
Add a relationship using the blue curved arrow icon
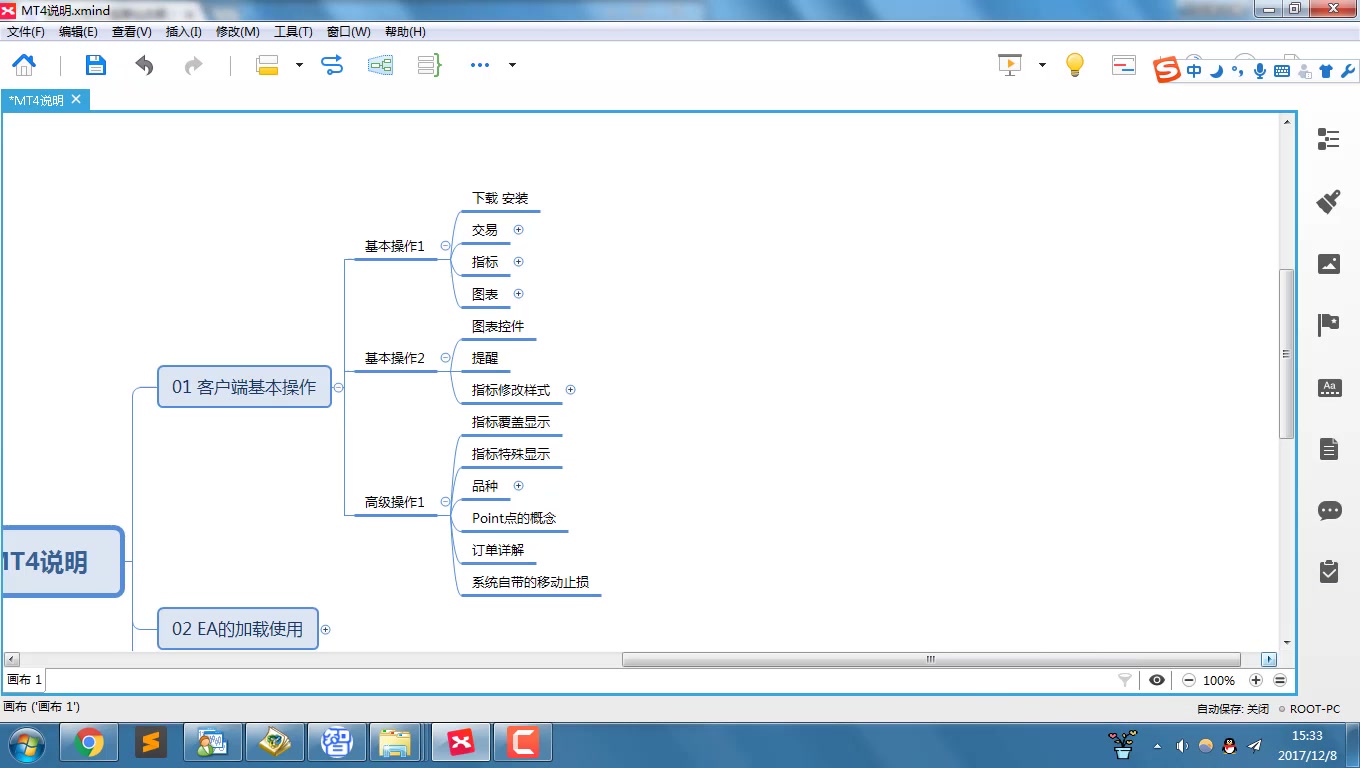[332, 65]
